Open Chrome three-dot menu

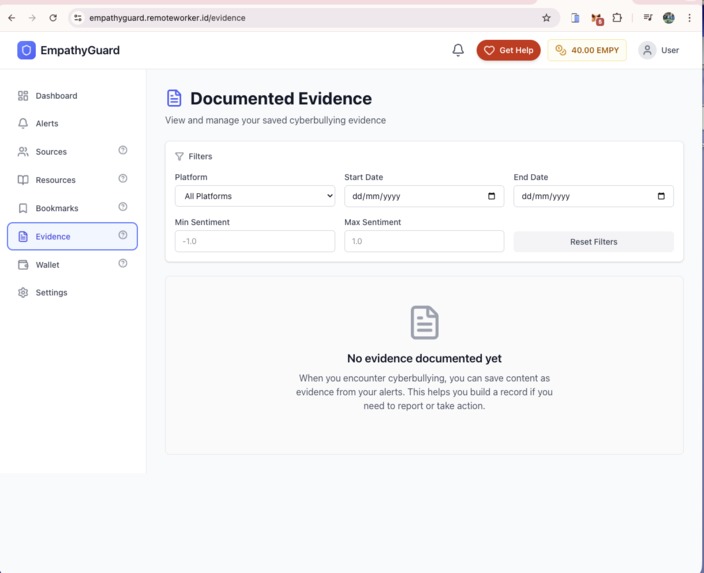689,18
